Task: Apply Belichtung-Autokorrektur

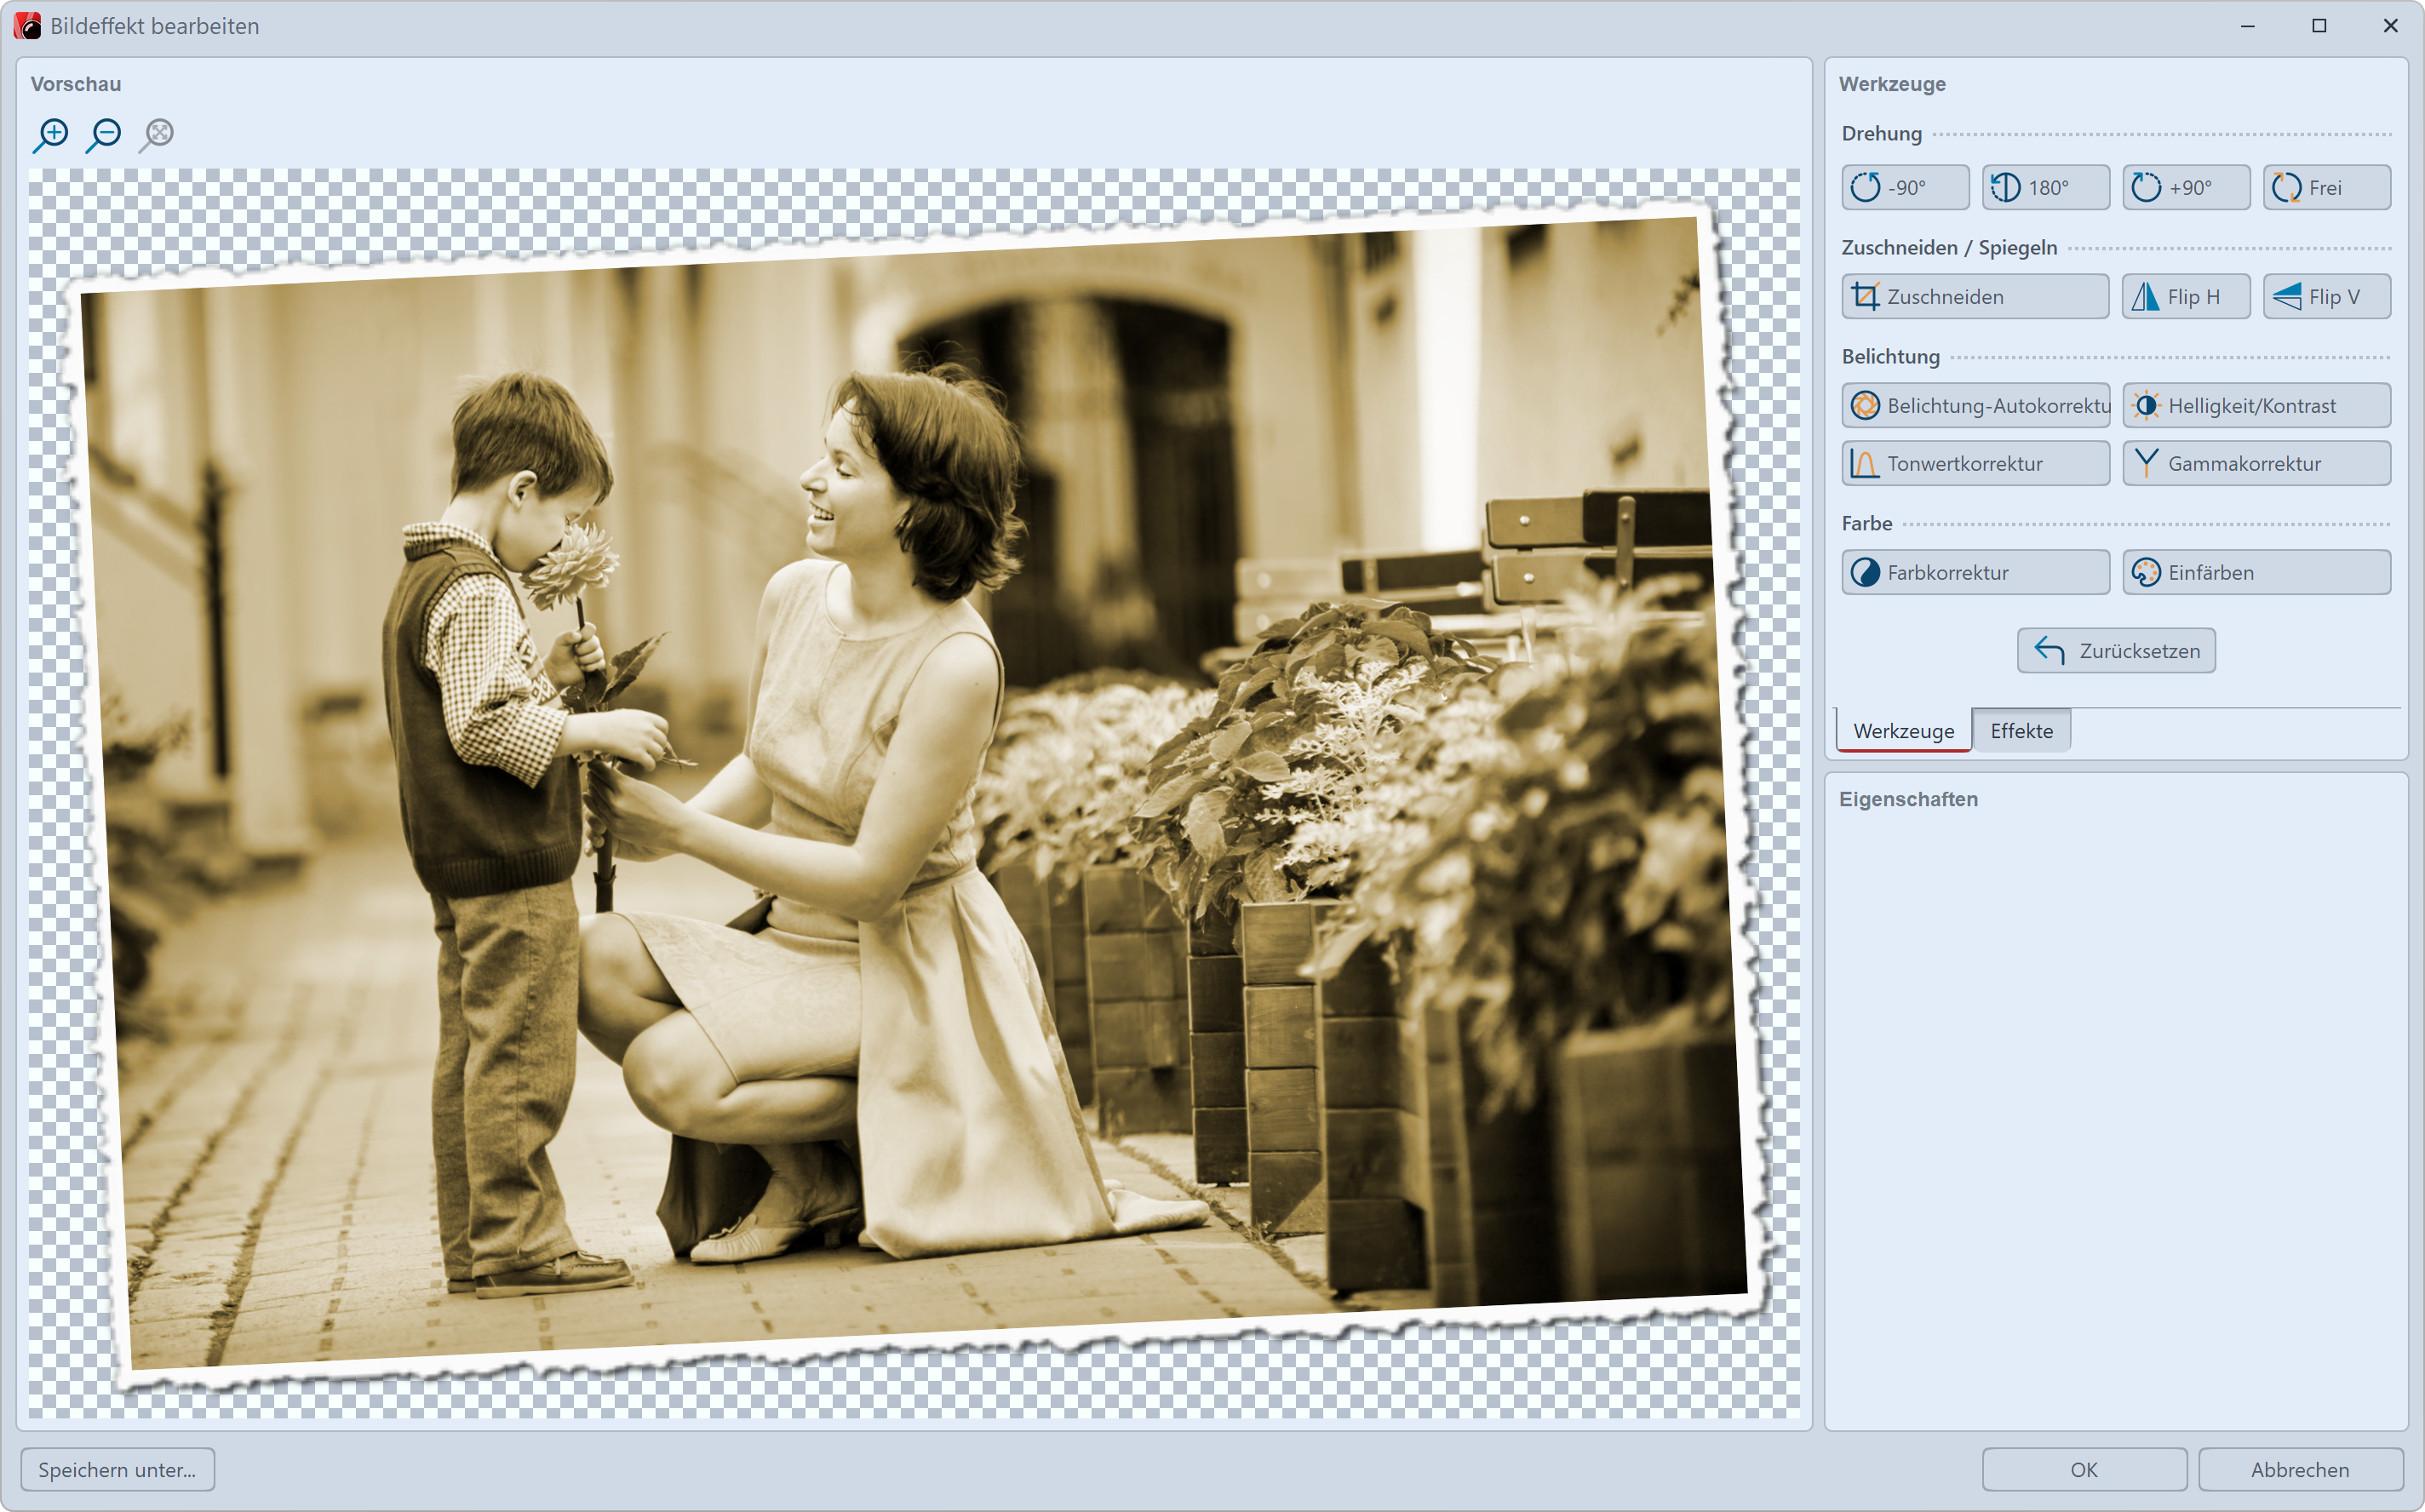Action: (x=1975, y=406)
